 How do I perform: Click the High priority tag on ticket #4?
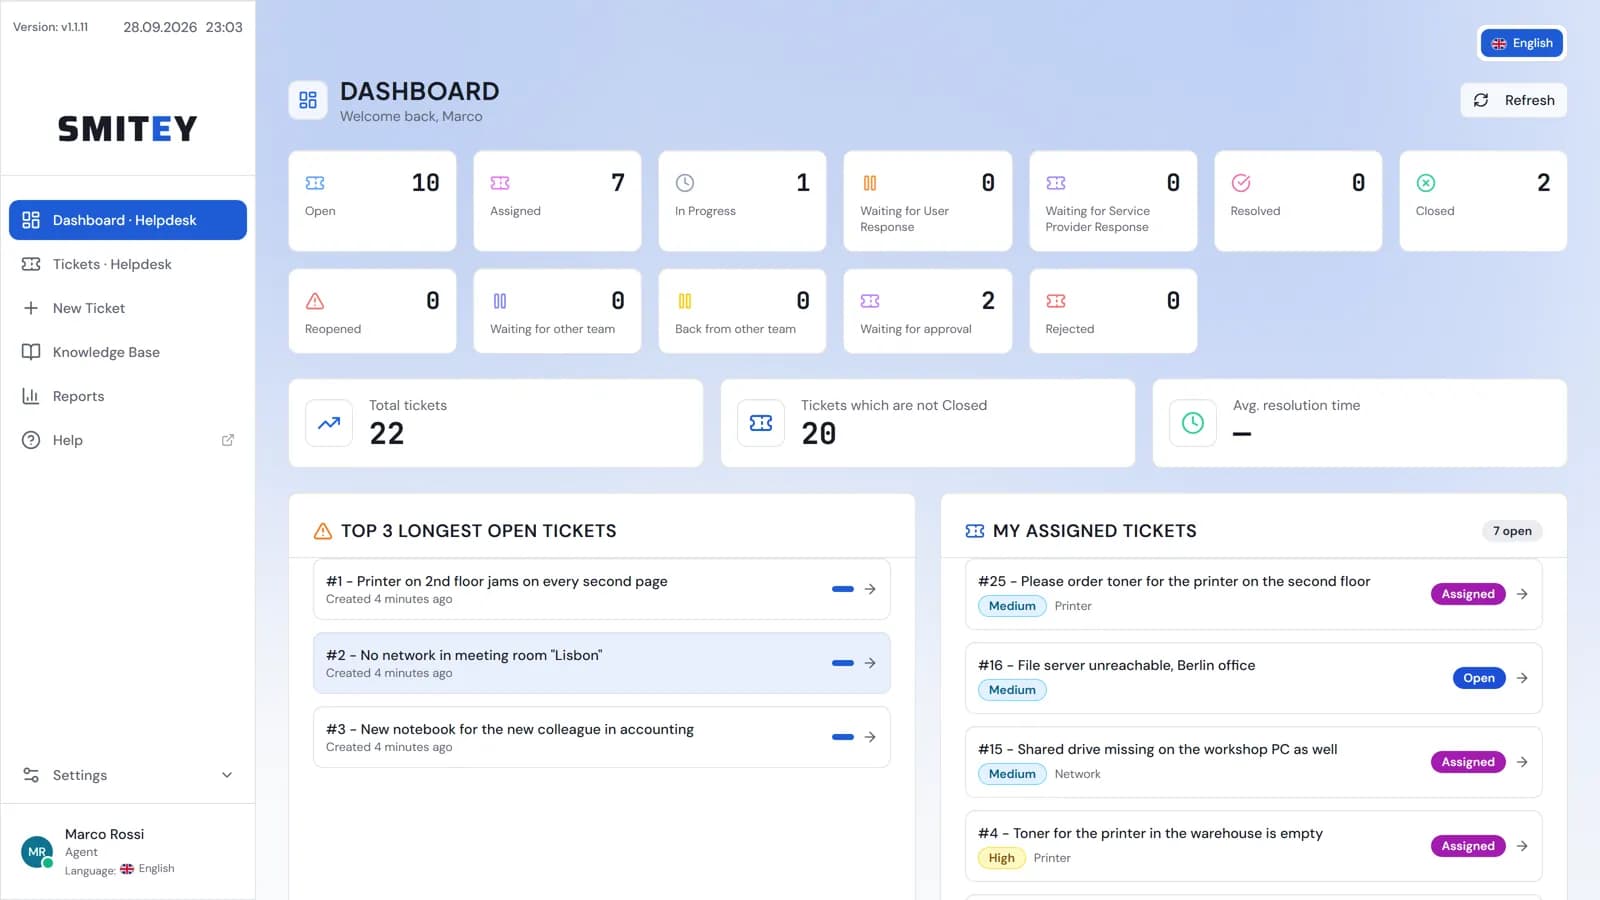tap(1001, 858)
